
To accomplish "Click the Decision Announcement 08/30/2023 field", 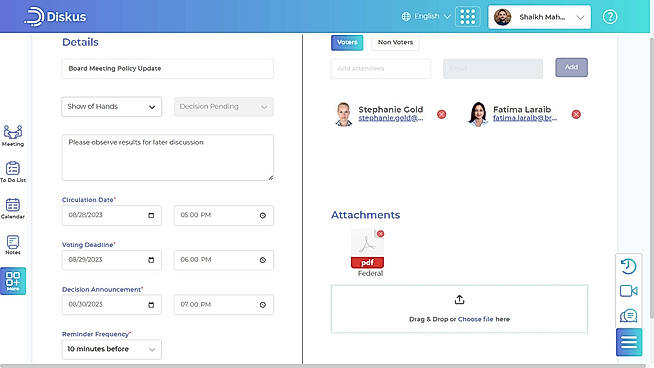I will click(x=111, y=305).
